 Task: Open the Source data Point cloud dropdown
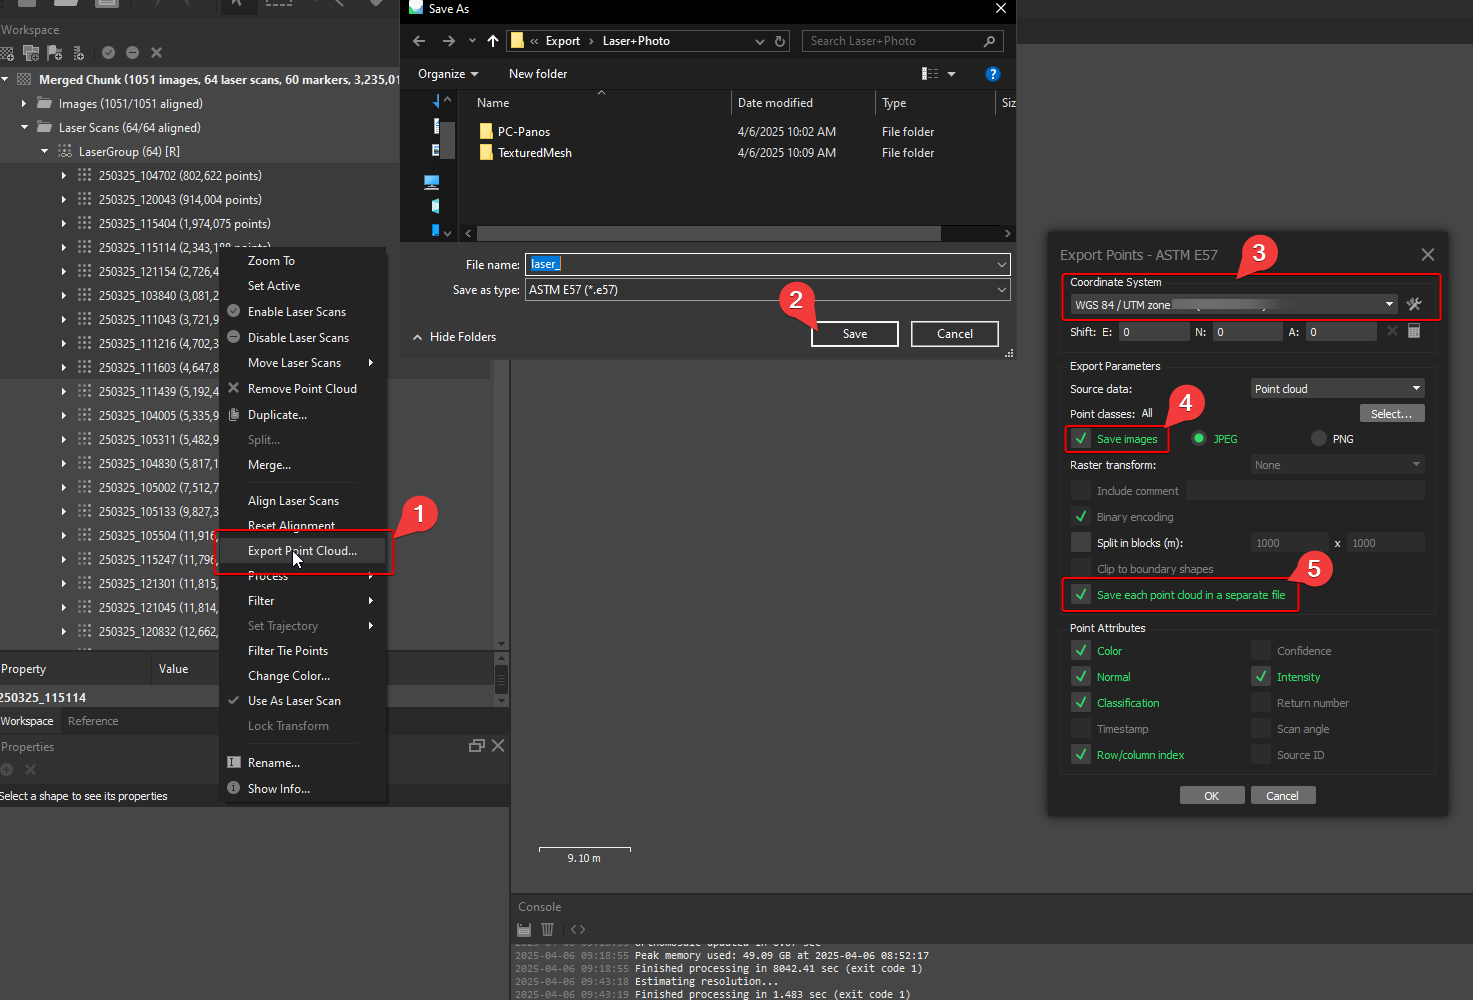click(1338, 388)
